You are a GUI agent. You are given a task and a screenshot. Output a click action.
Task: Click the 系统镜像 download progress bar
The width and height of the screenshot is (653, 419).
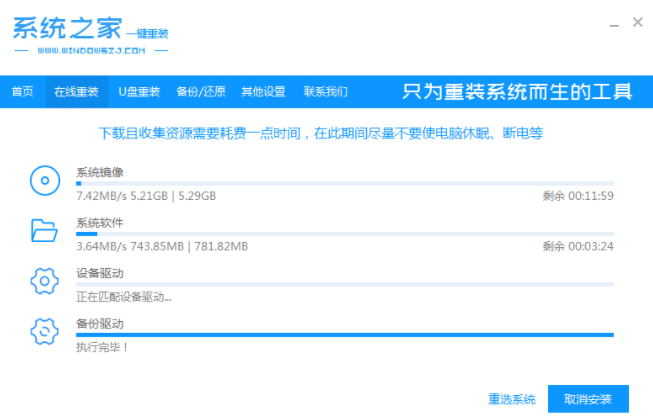[x=344, y=183]
